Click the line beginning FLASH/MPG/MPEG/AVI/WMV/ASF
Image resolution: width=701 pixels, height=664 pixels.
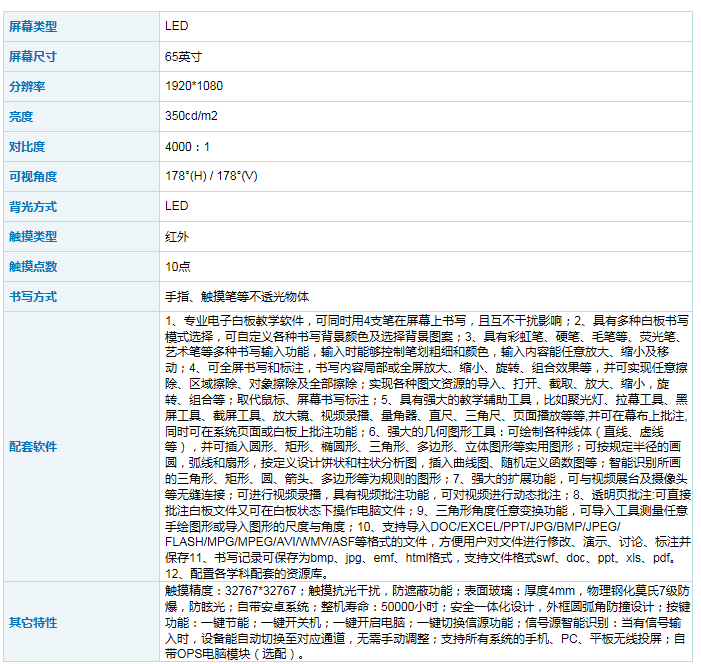(428, 542)
